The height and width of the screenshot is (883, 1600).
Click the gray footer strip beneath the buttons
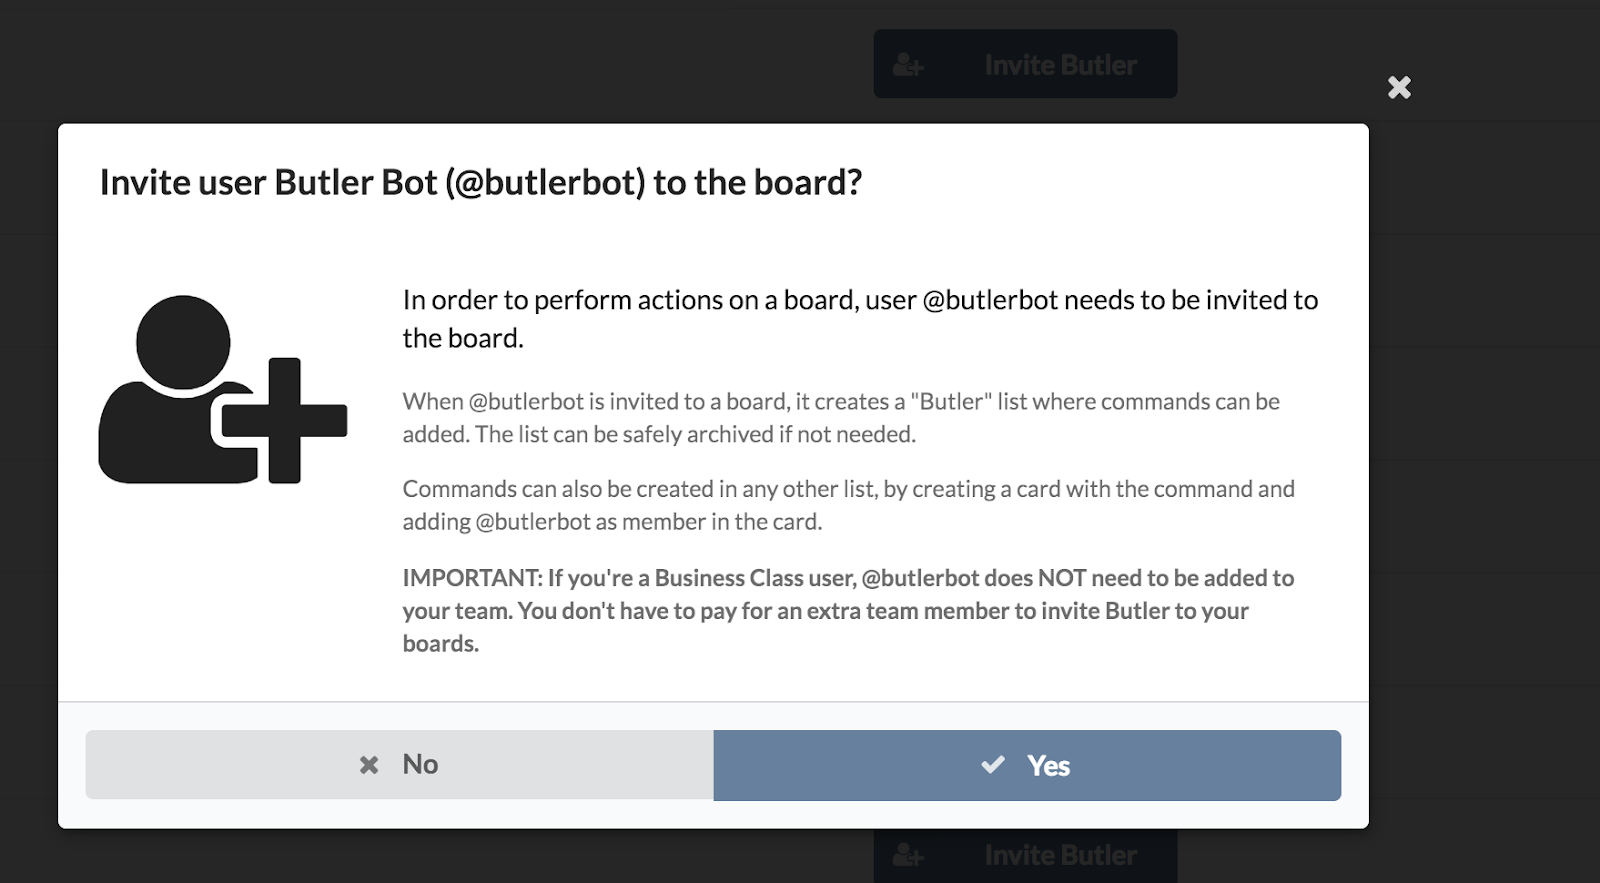point(713,815)
